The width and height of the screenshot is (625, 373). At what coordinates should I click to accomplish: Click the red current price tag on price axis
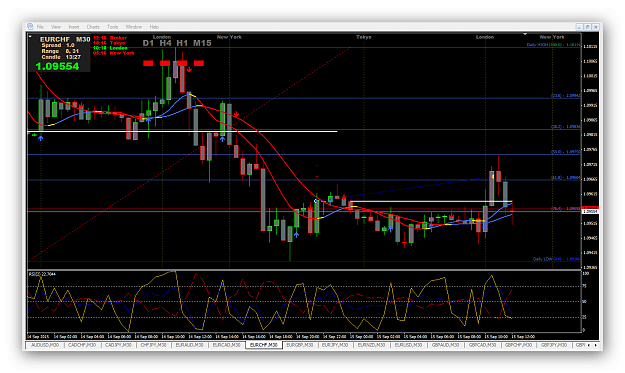590,208
